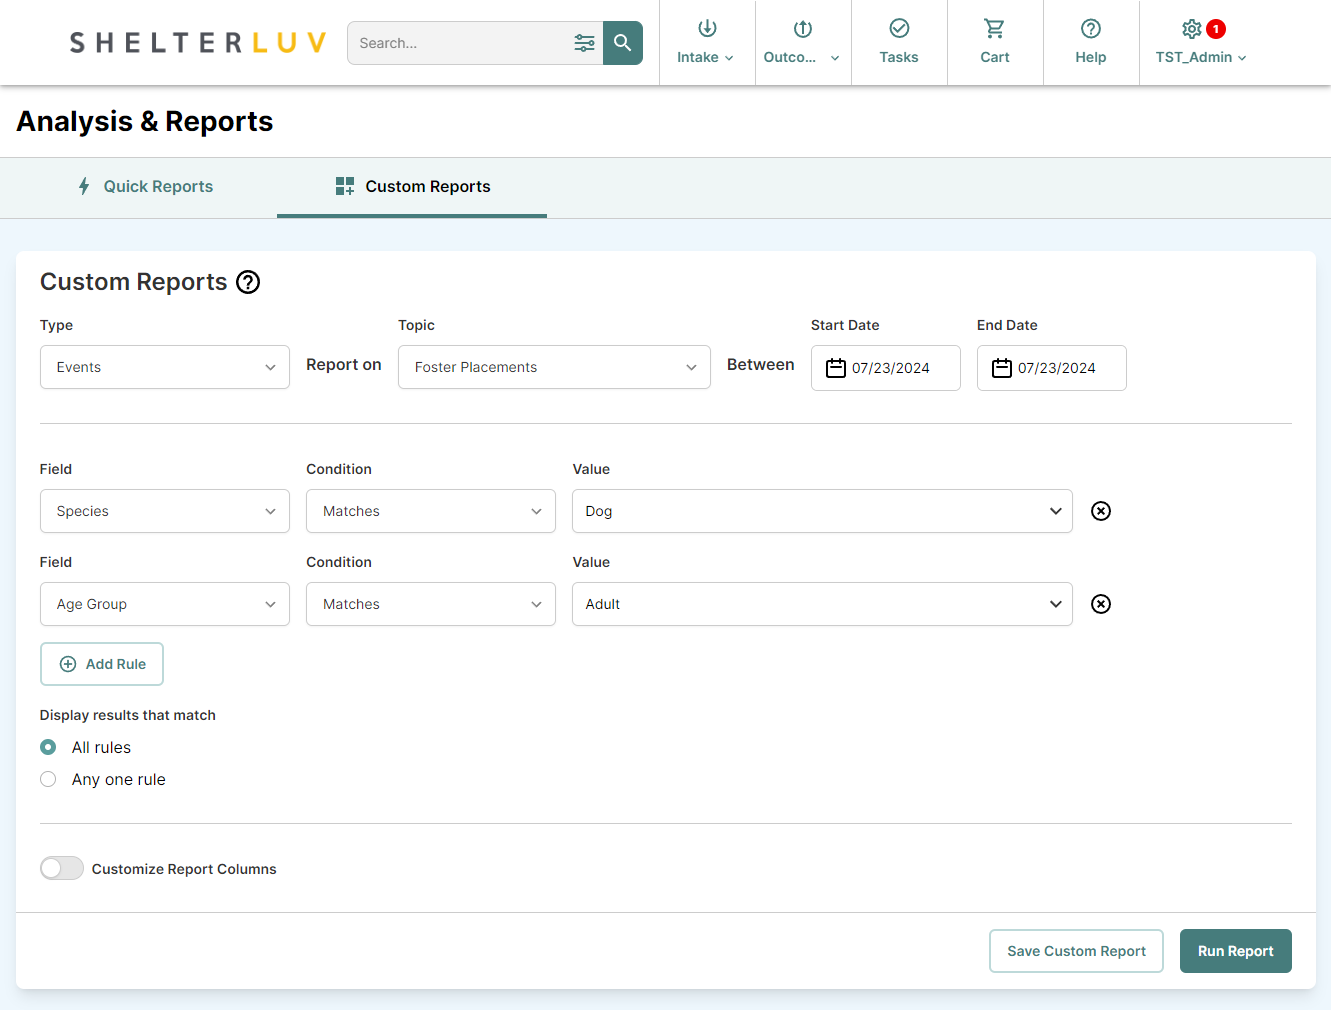Open the Type dropdown showing Events
The image size is (1331, 1010).
pyautogui.click(x=165, y=367)
